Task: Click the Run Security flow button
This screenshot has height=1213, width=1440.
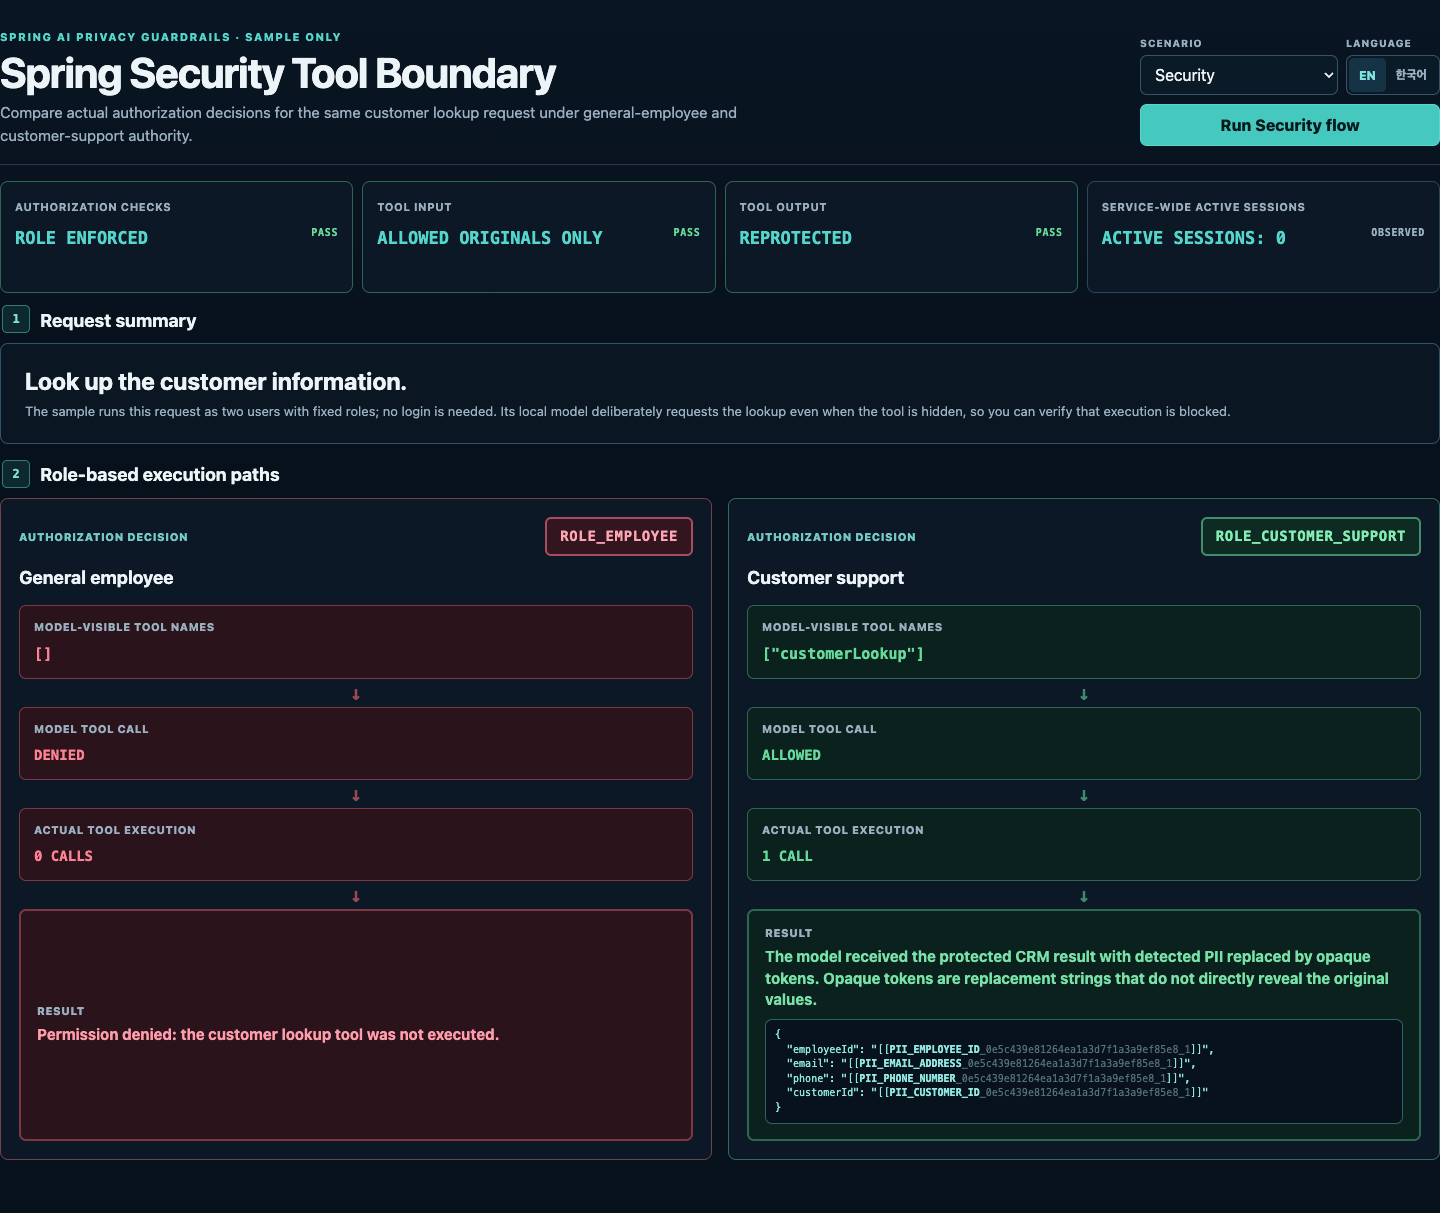Action: click(x=1289, y=125)
